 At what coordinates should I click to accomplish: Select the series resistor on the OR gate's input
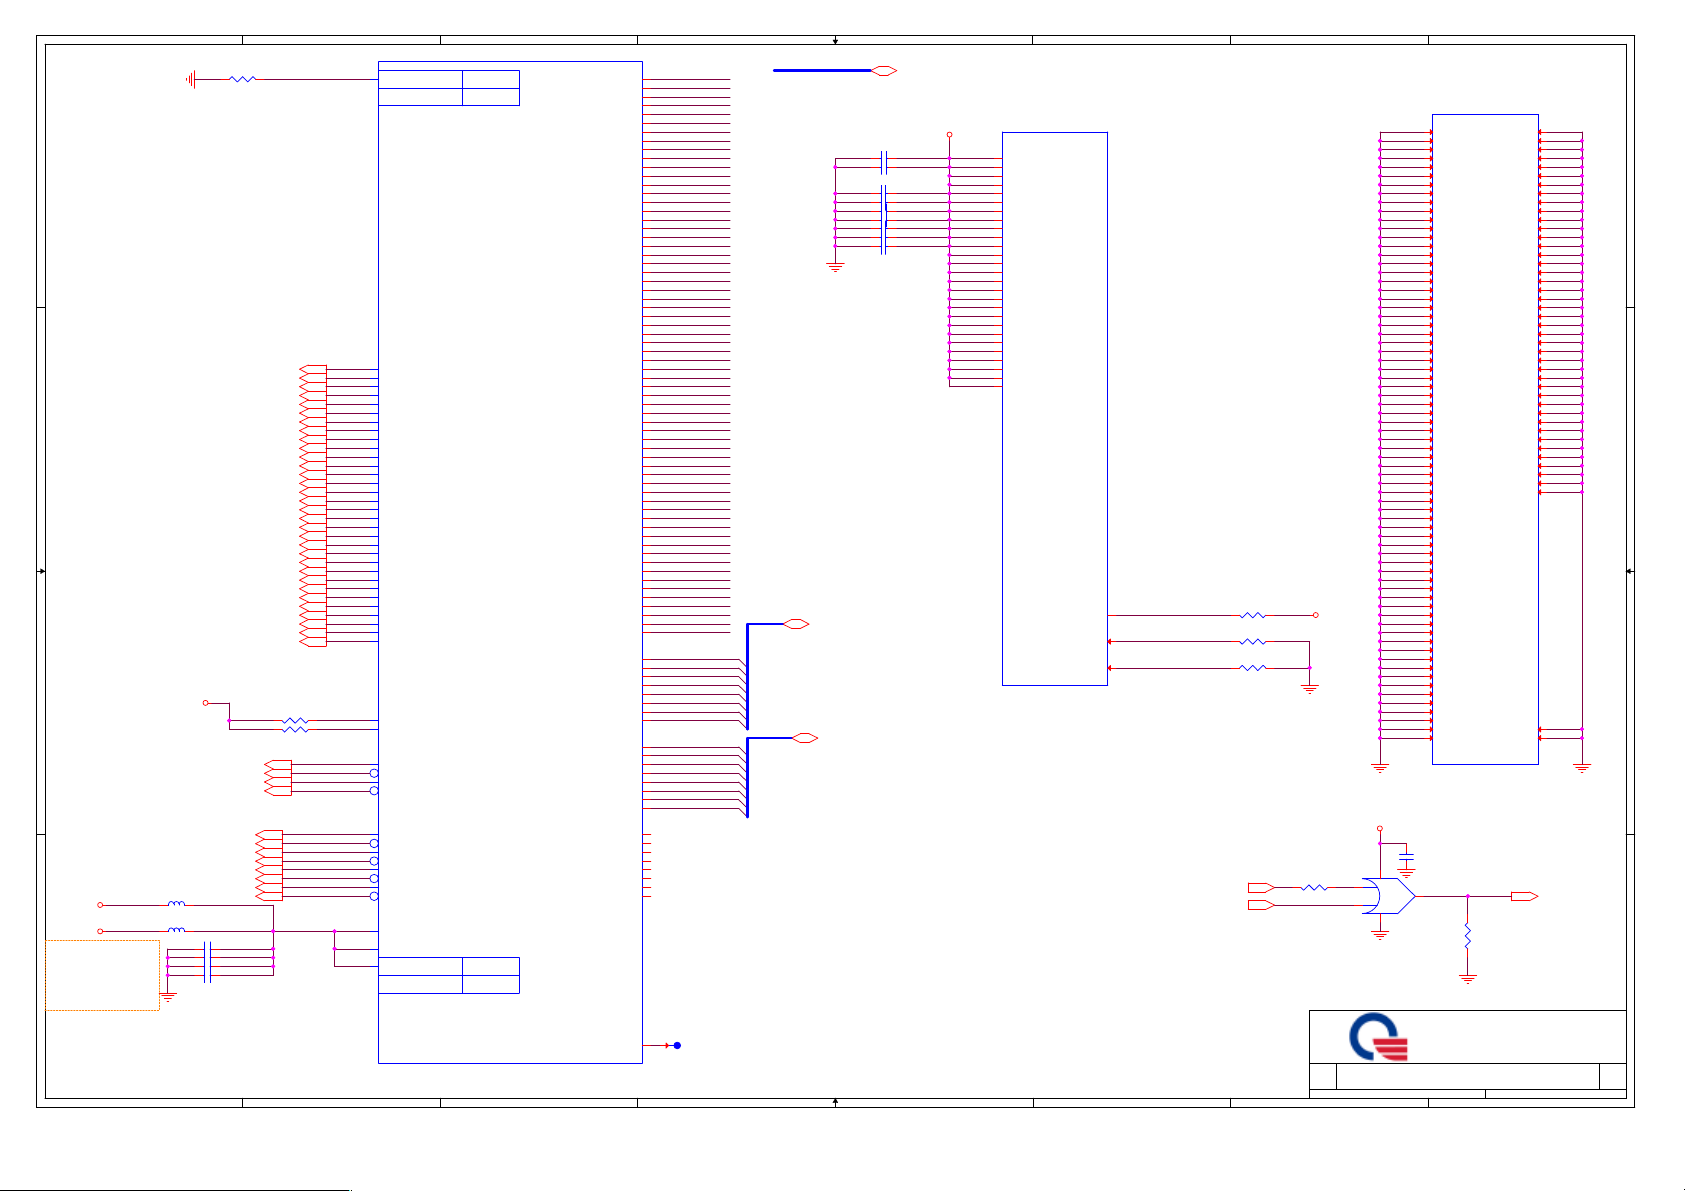1314,888
